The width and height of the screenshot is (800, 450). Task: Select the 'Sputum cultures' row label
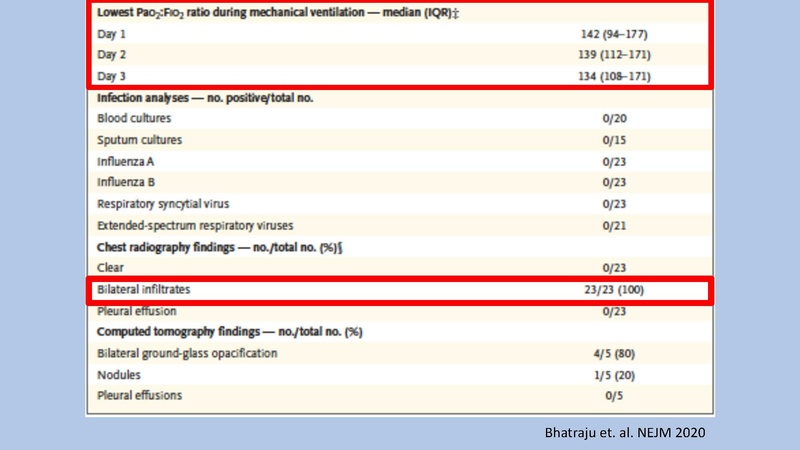tap(139, 140)
